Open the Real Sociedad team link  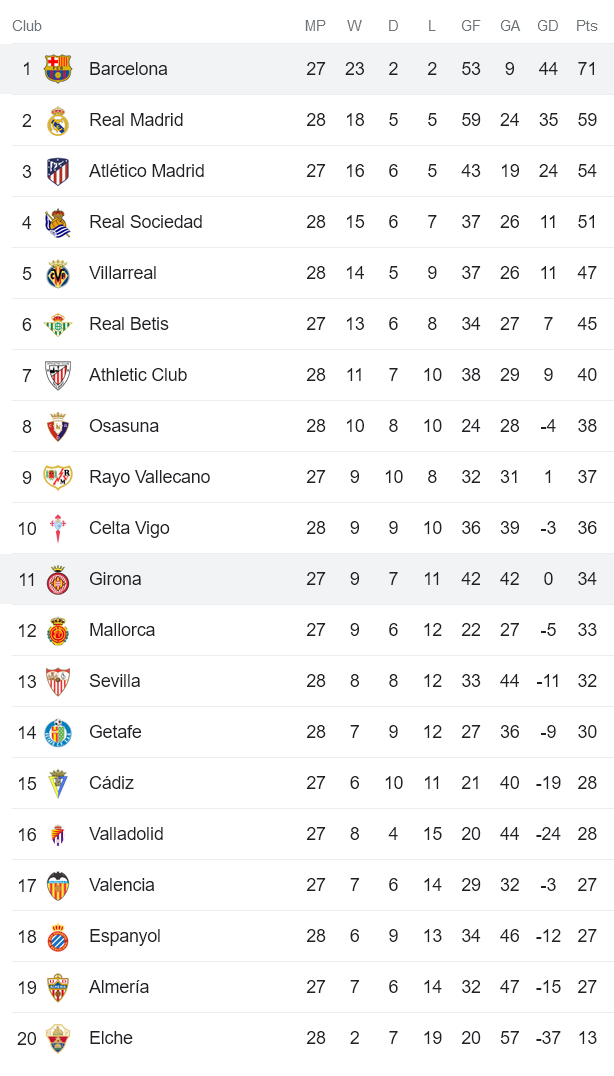145,222
